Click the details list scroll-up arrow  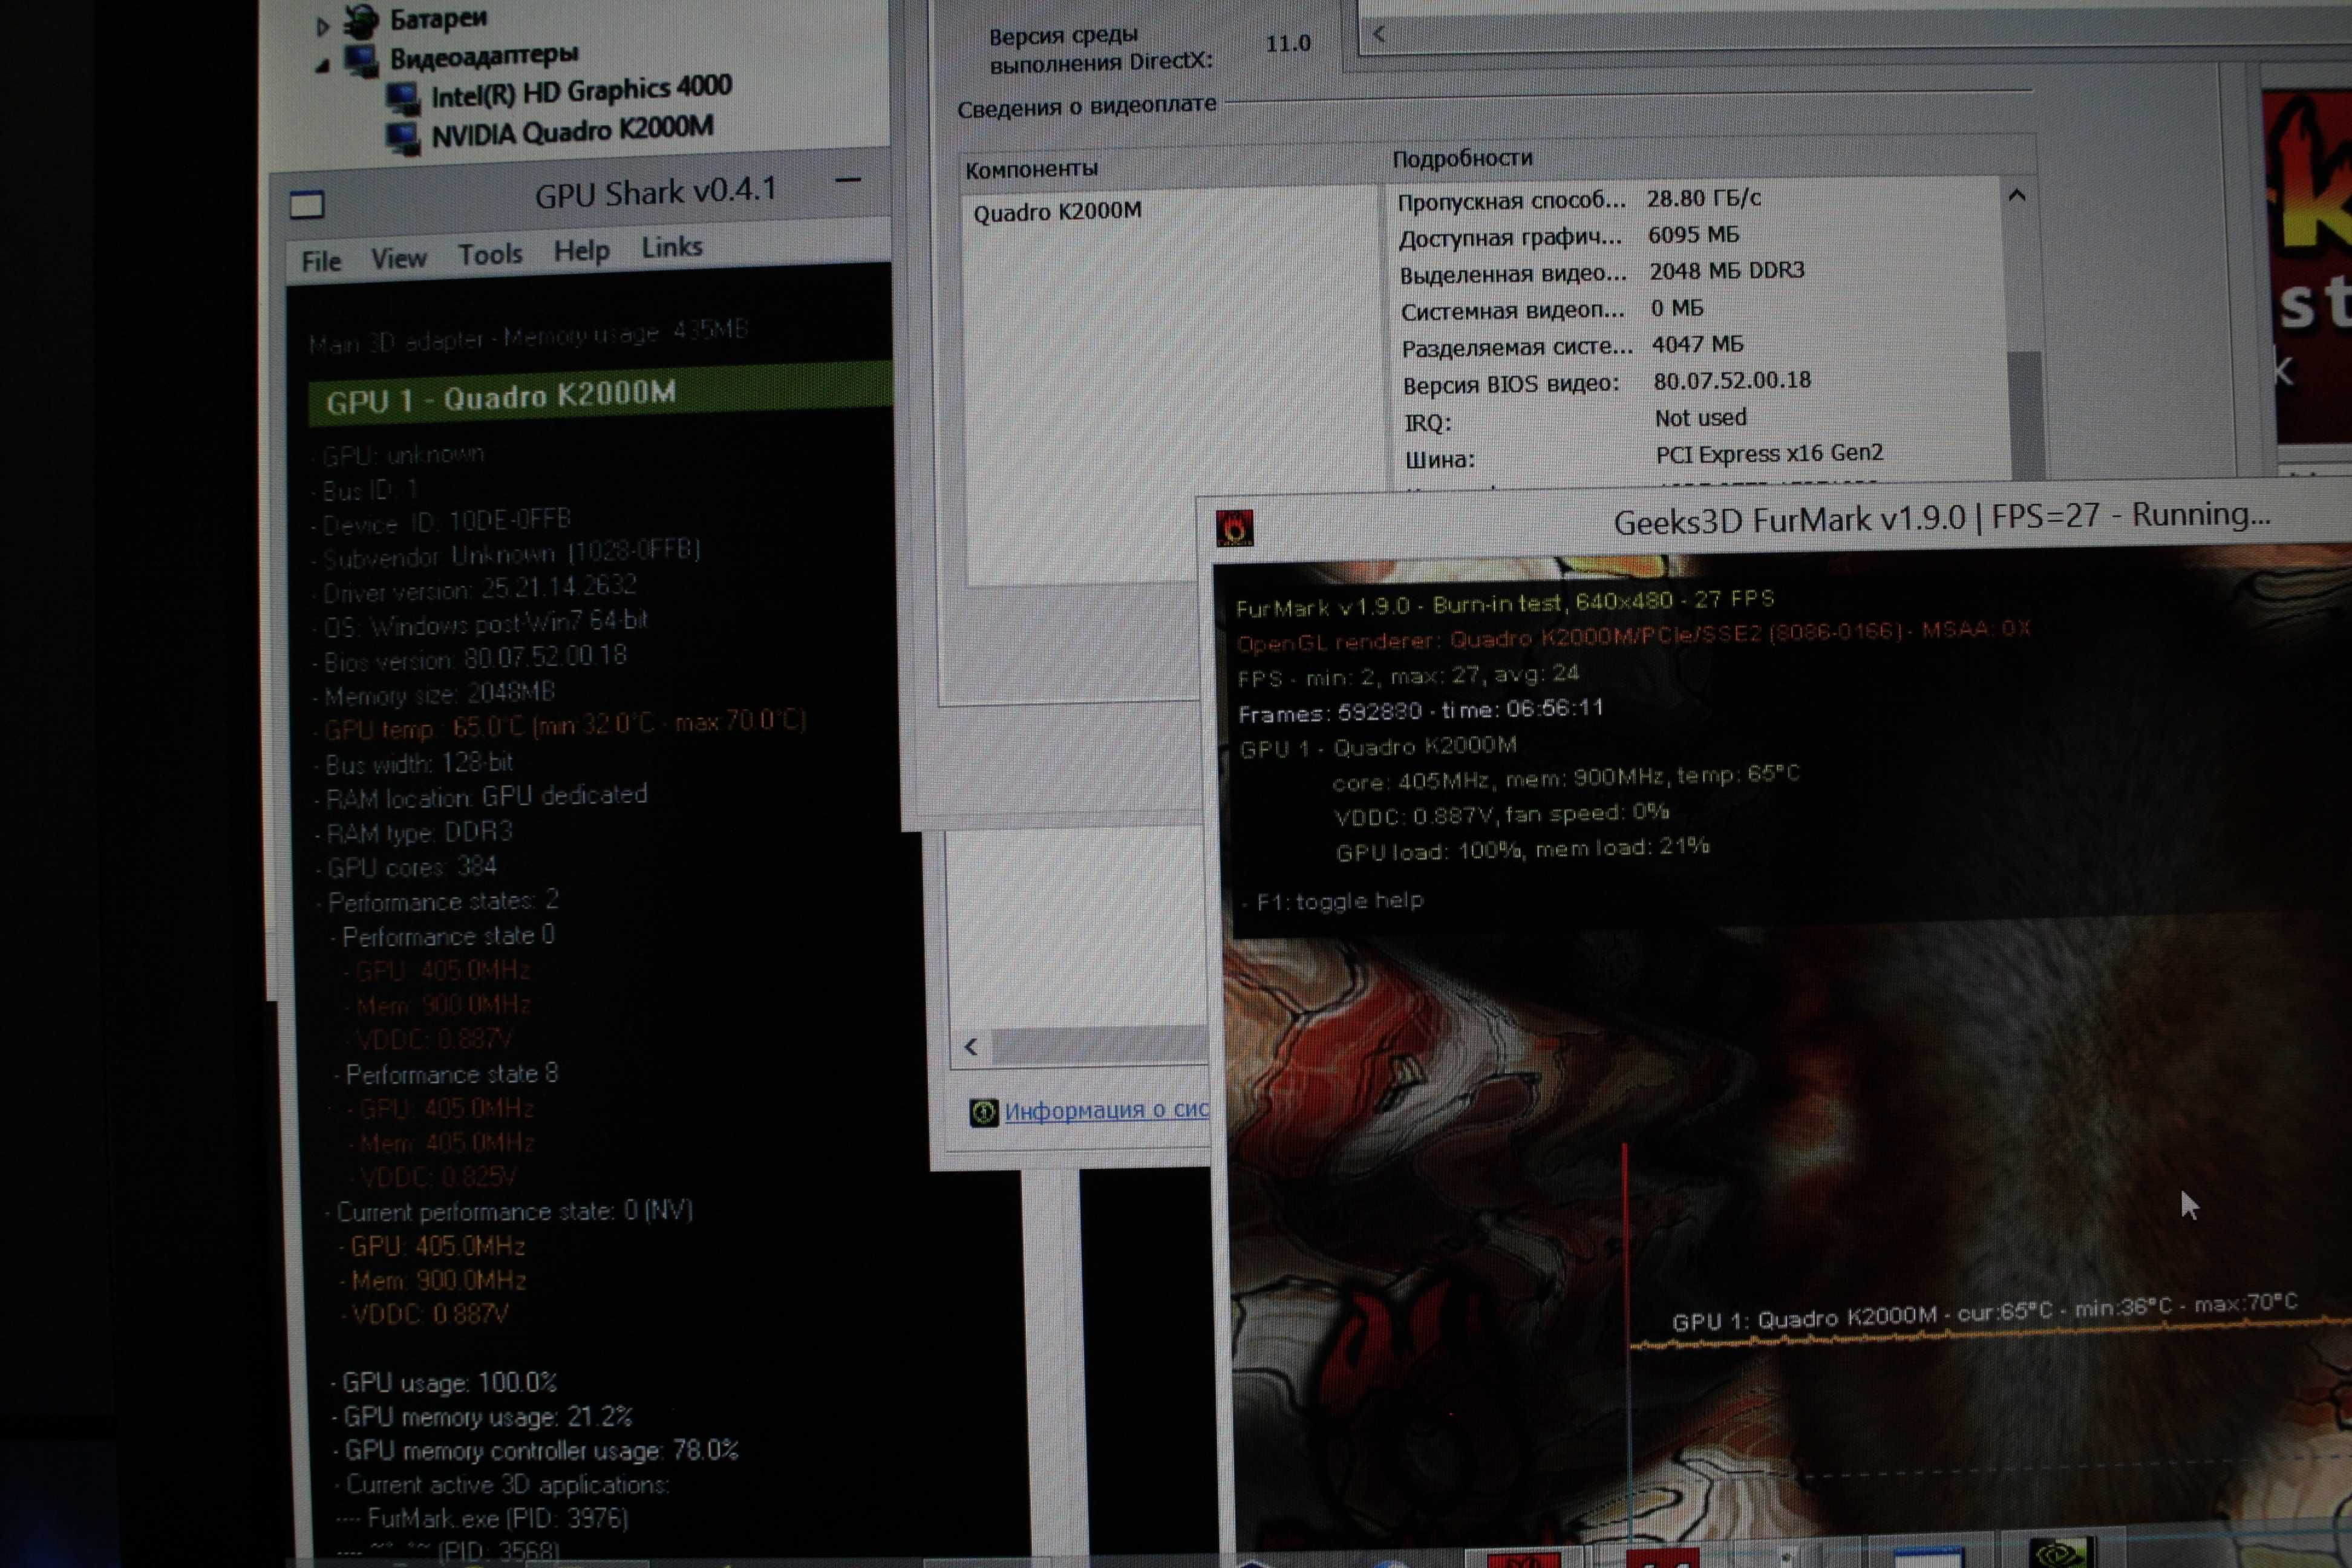[x=2017, y=196]
